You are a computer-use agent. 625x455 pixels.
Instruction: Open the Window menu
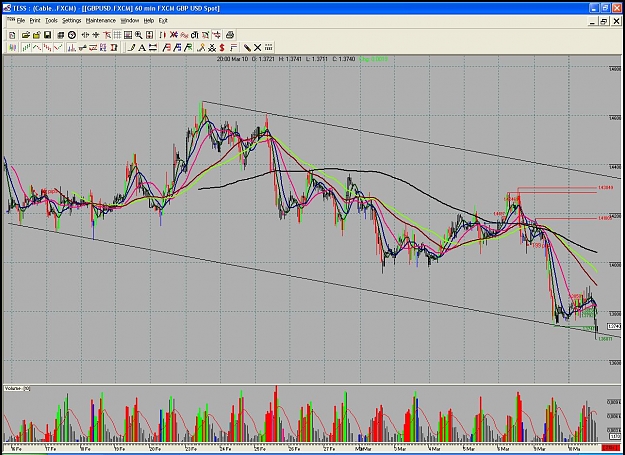[x=130, y=20]
